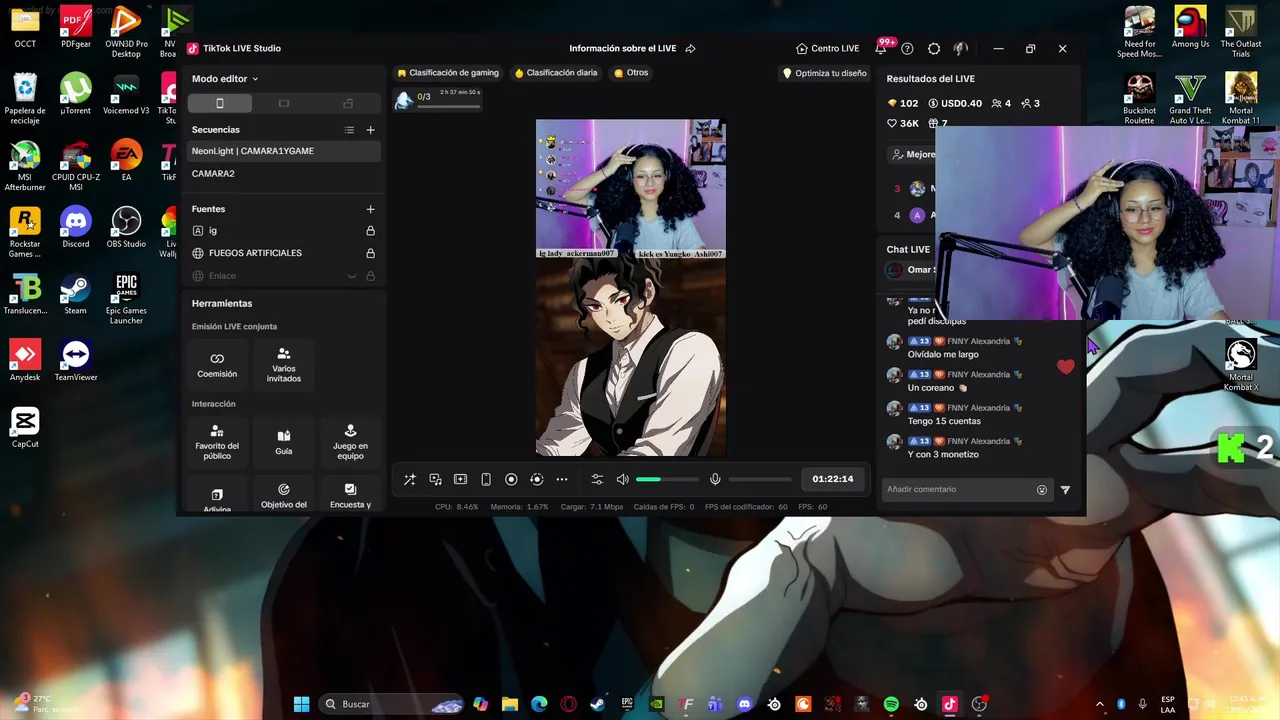Open Clasificación de gaming tab

coord(448,73)
